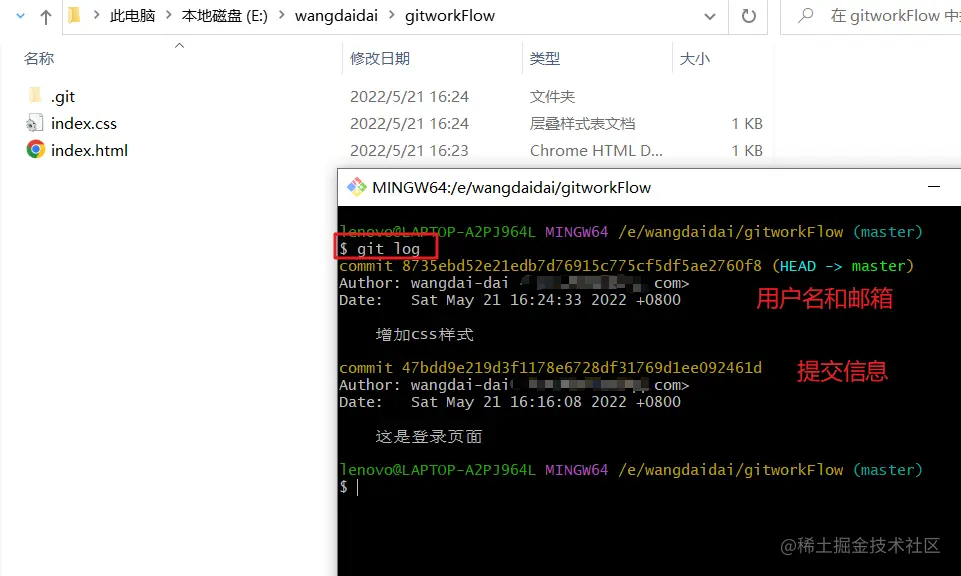Sort files by the 类型 column header
This screenshot has height=576, width=961.
[545, 59]
